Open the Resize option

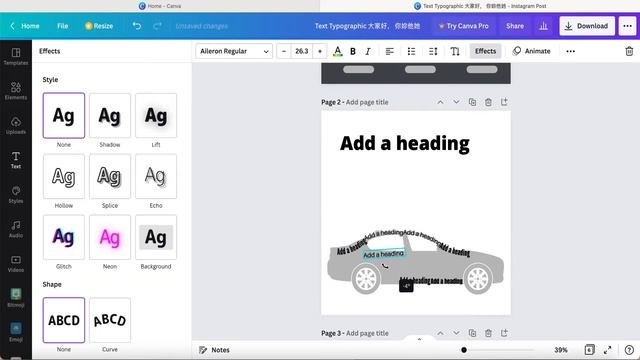[99, 26]
